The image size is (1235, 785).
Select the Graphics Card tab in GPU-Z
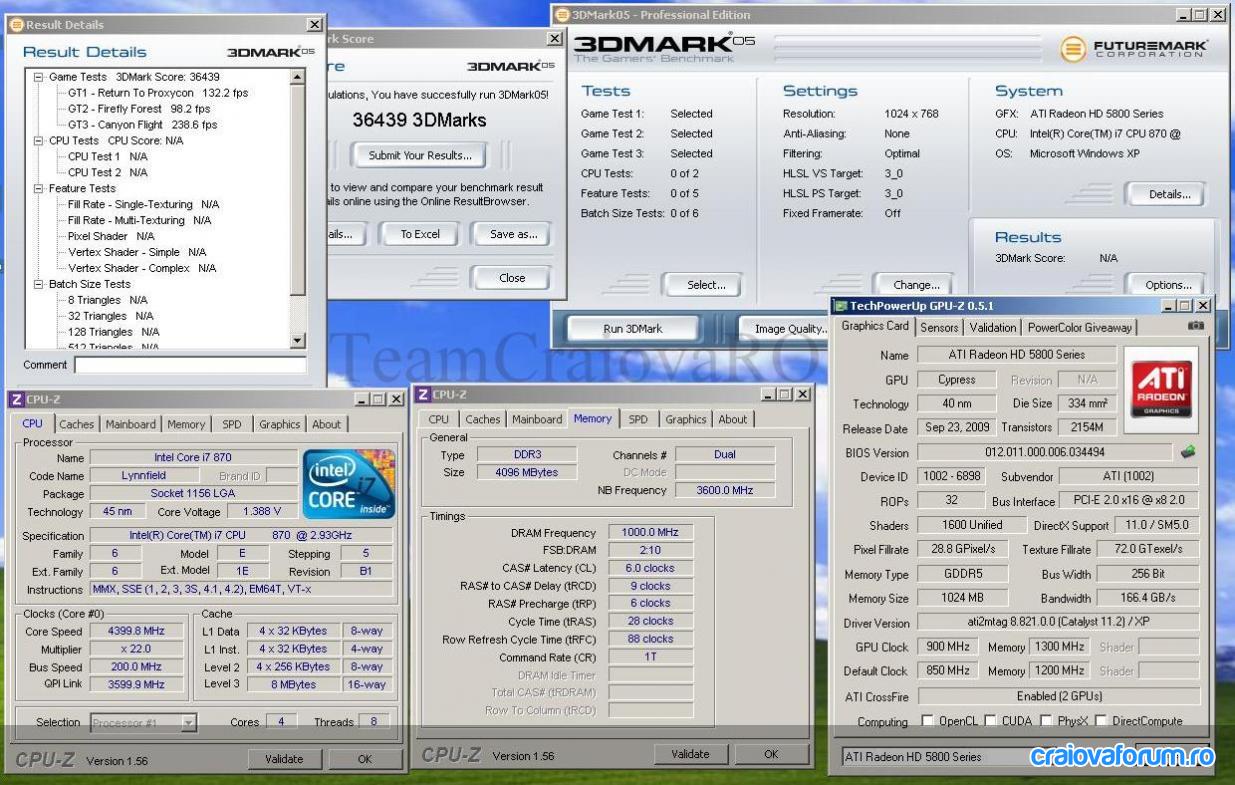(875, 326)
